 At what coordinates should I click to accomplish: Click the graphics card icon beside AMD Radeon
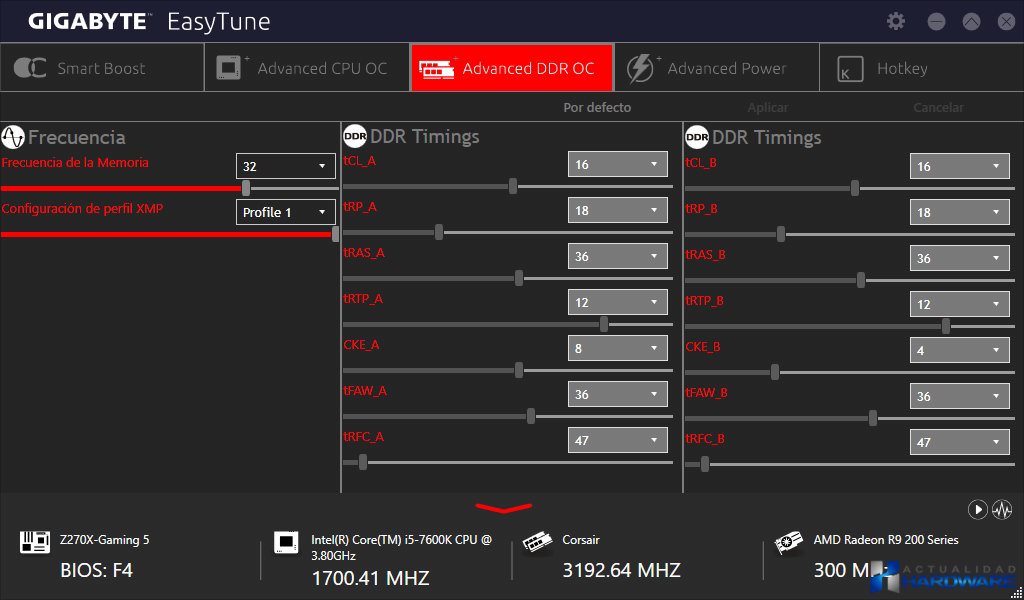tap(789, 542)
